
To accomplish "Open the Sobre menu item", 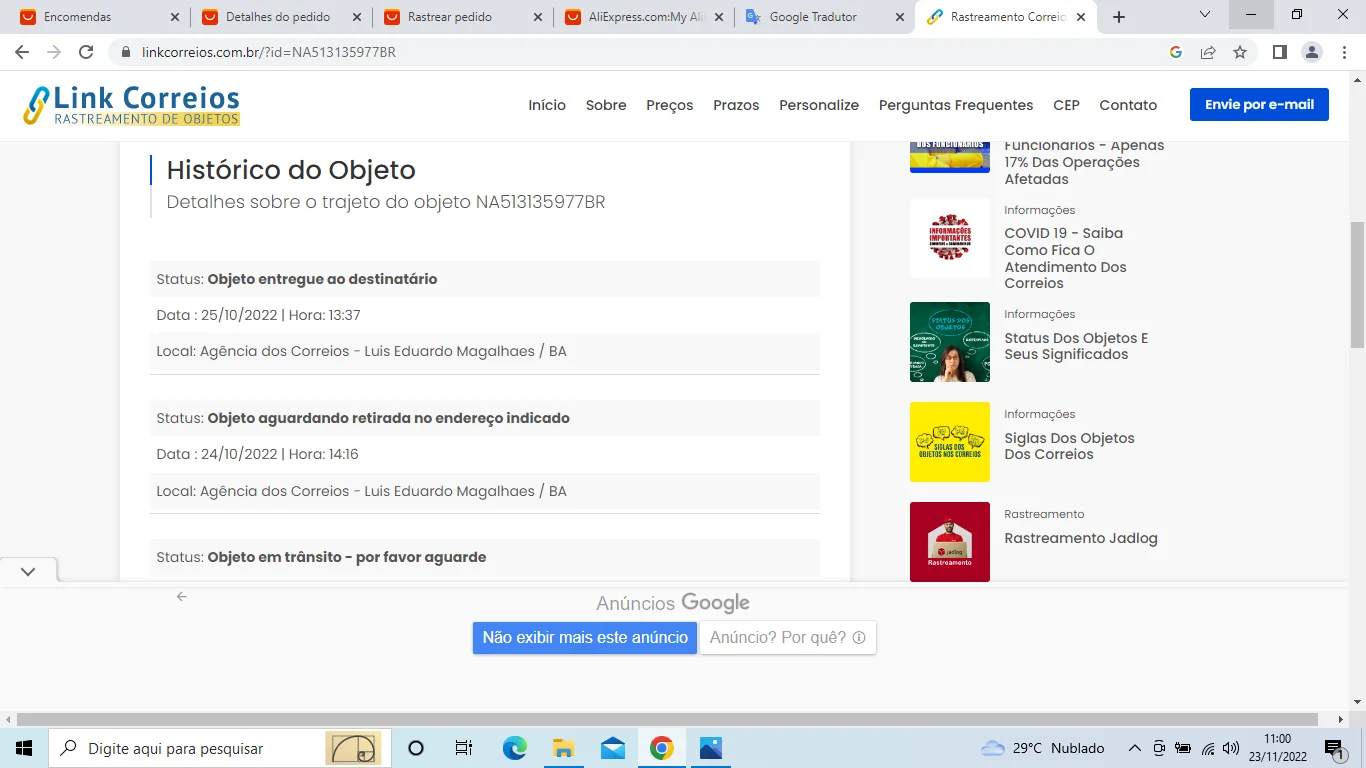I will 606,105.
